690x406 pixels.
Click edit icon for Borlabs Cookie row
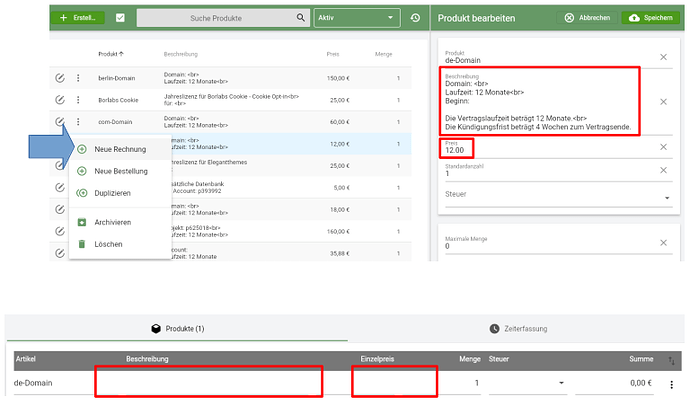(60, 100)
